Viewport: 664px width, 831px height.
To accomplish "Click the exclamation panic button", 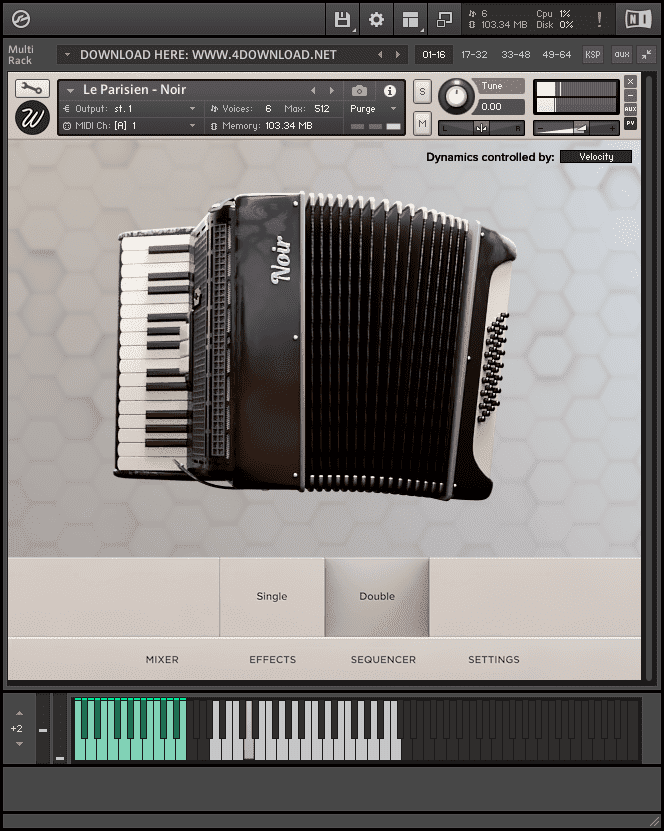I will point(599,19).
